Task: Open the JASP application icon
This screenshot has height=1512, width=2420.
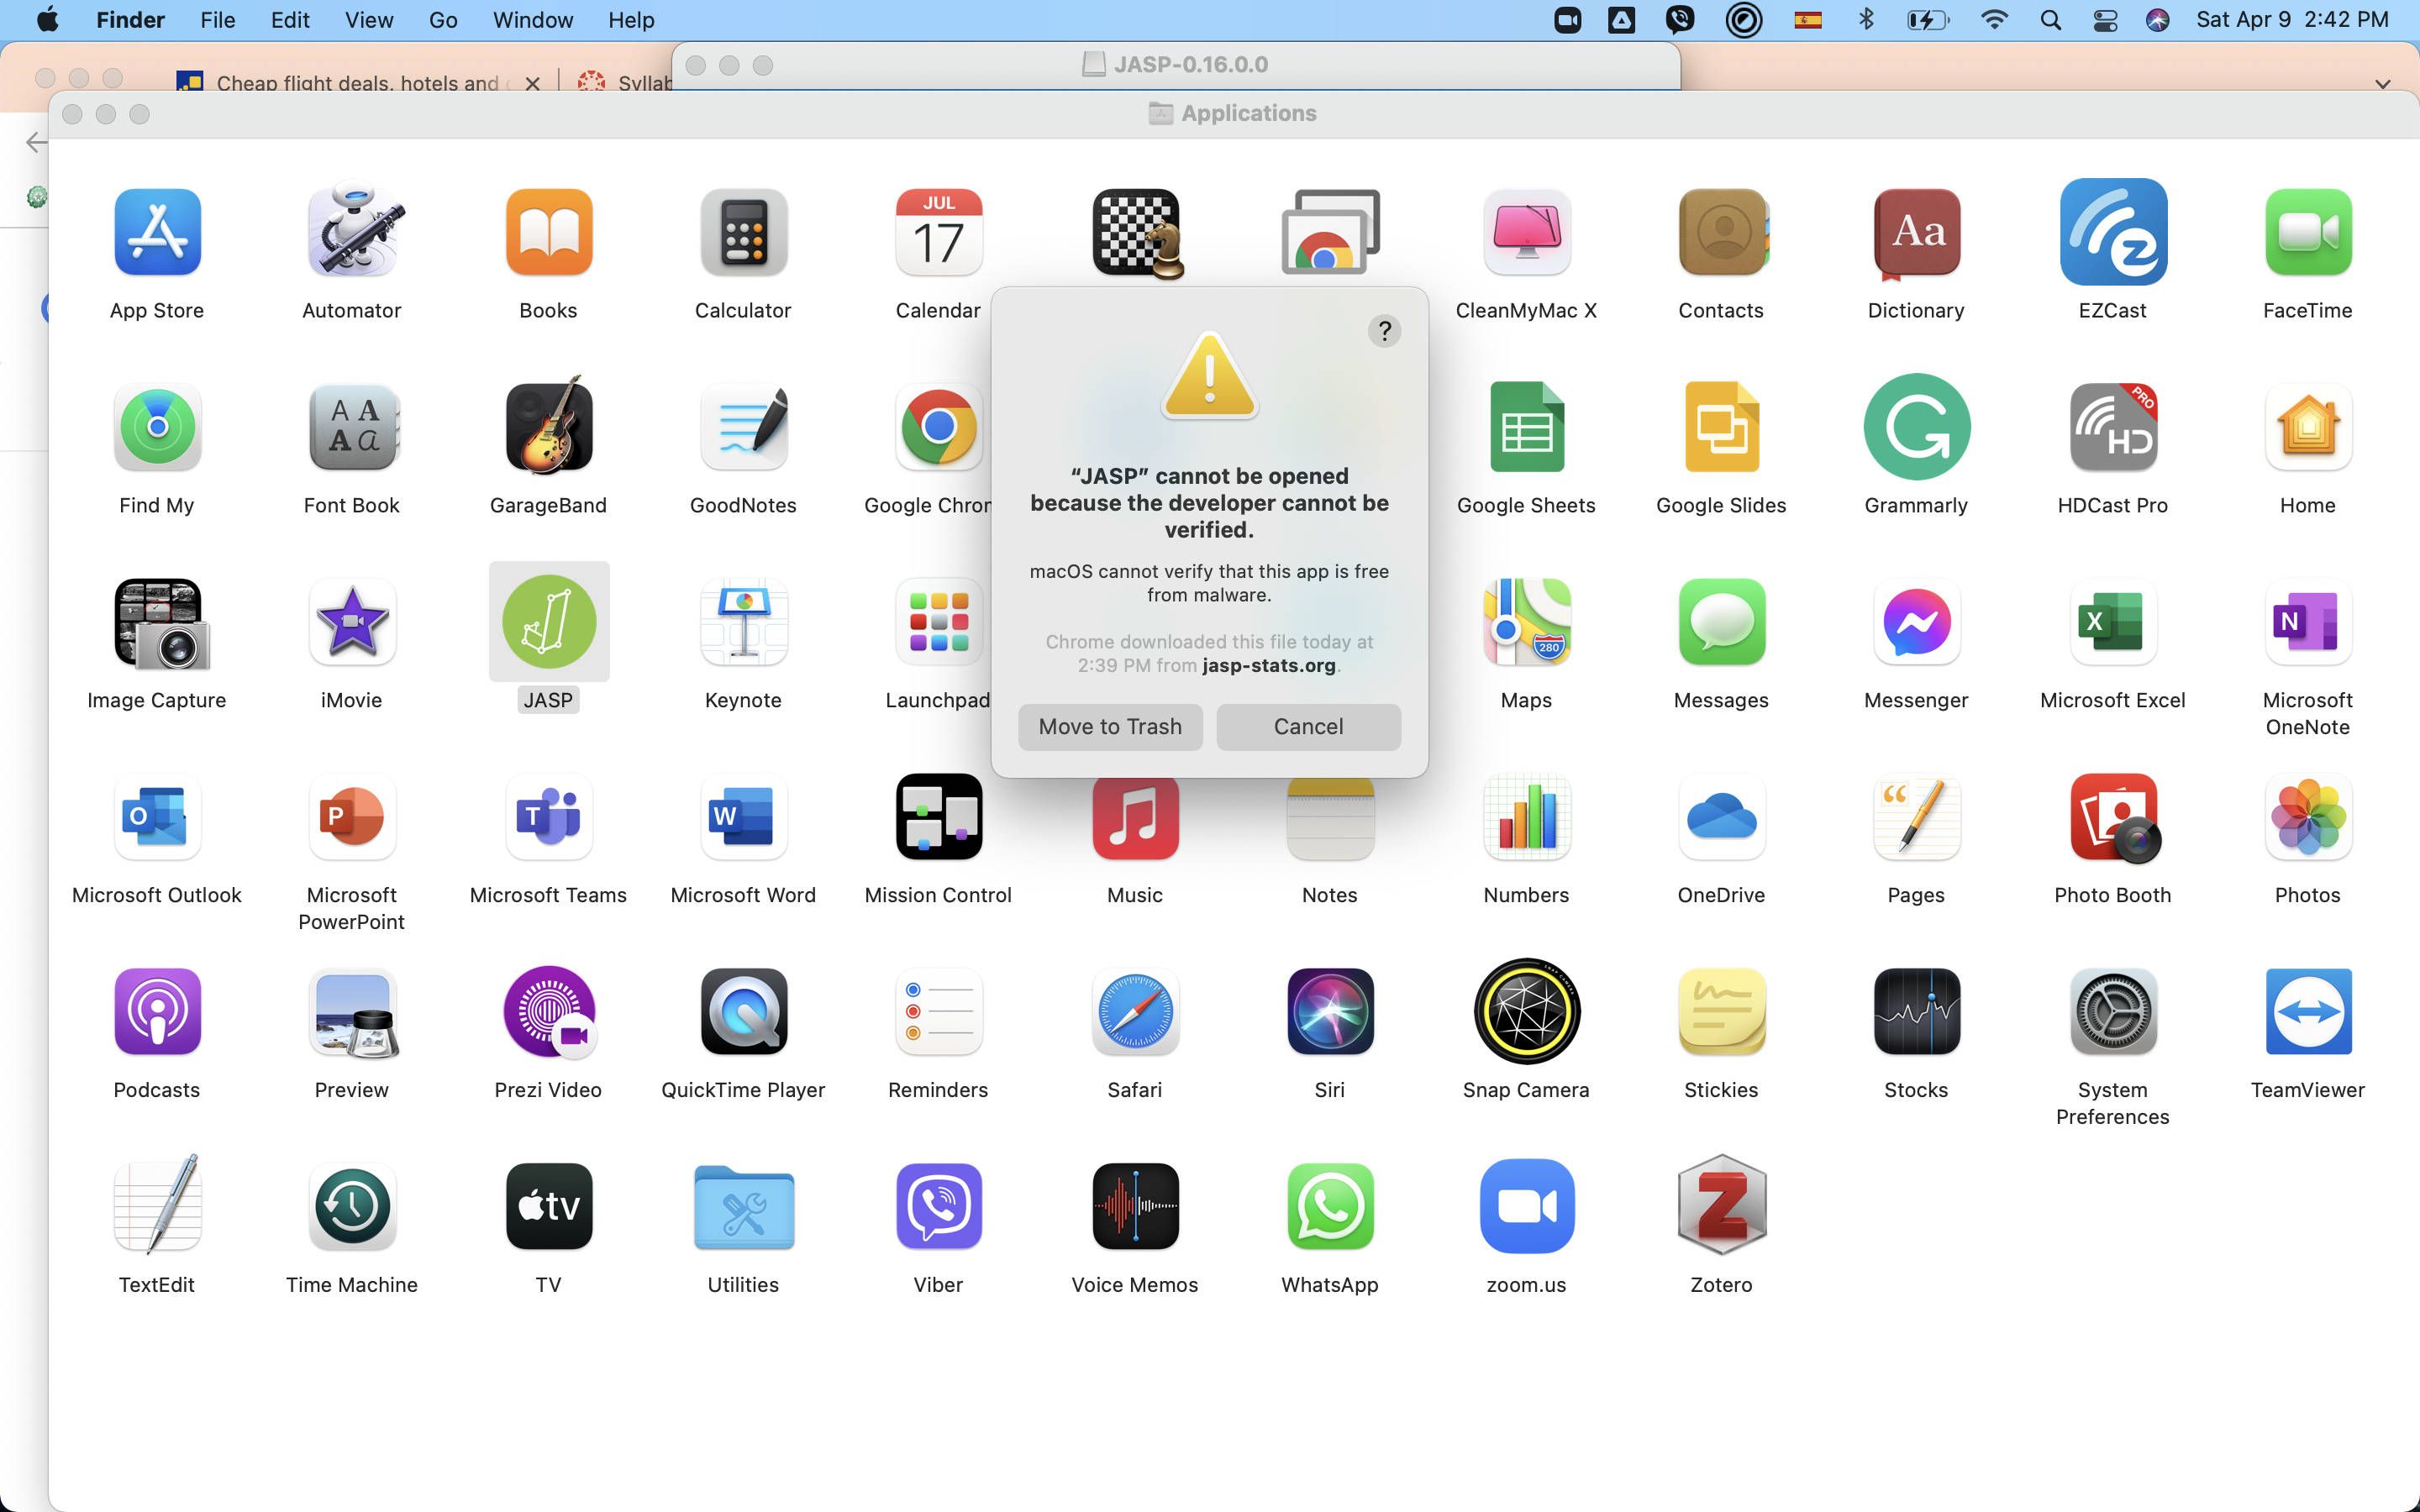Action: [x=549, y=622]
